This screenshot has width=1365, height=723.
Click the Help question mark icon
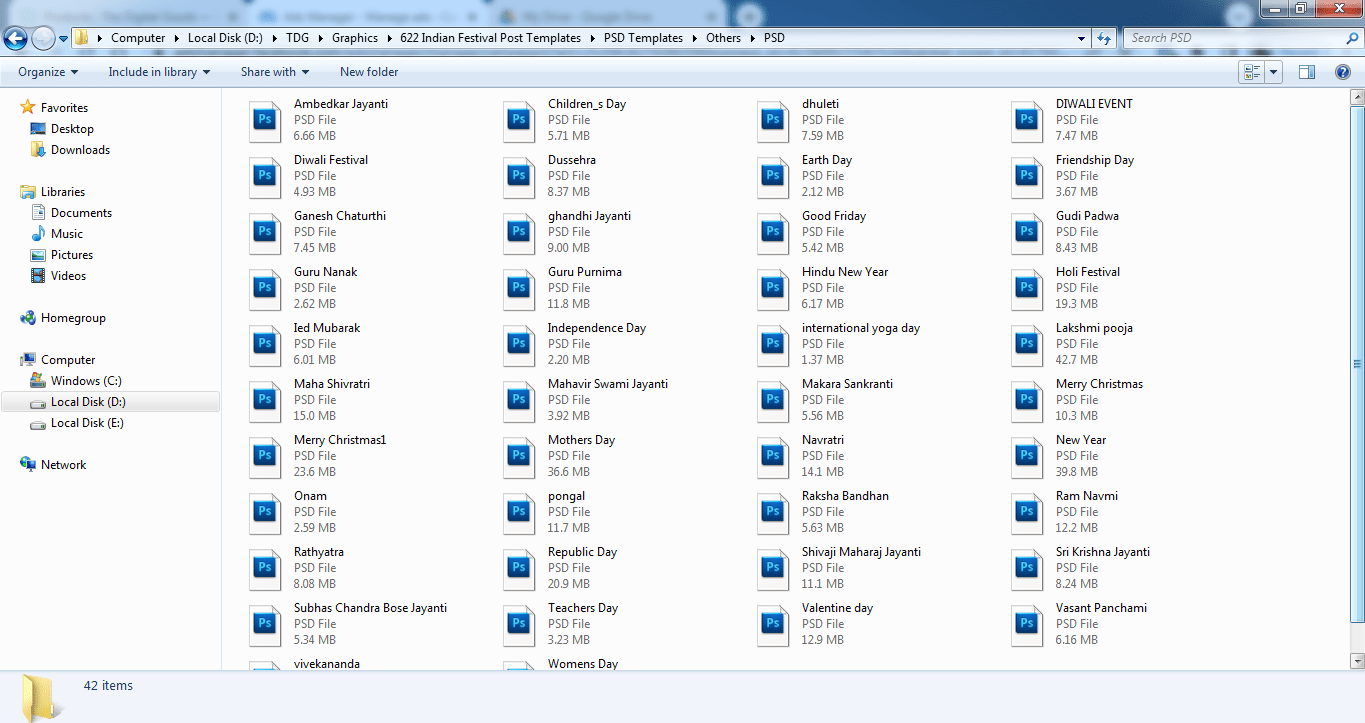point(1343,72)
